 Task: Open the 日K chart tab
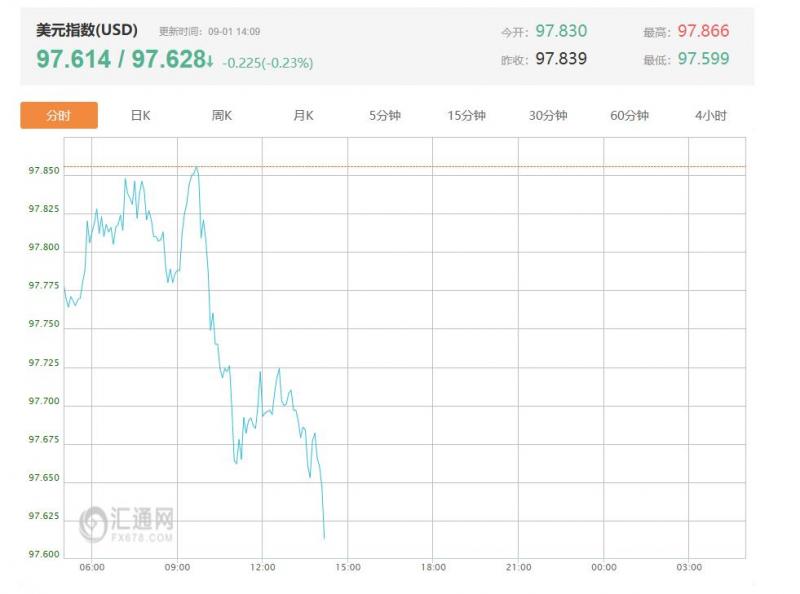(140, 115)
